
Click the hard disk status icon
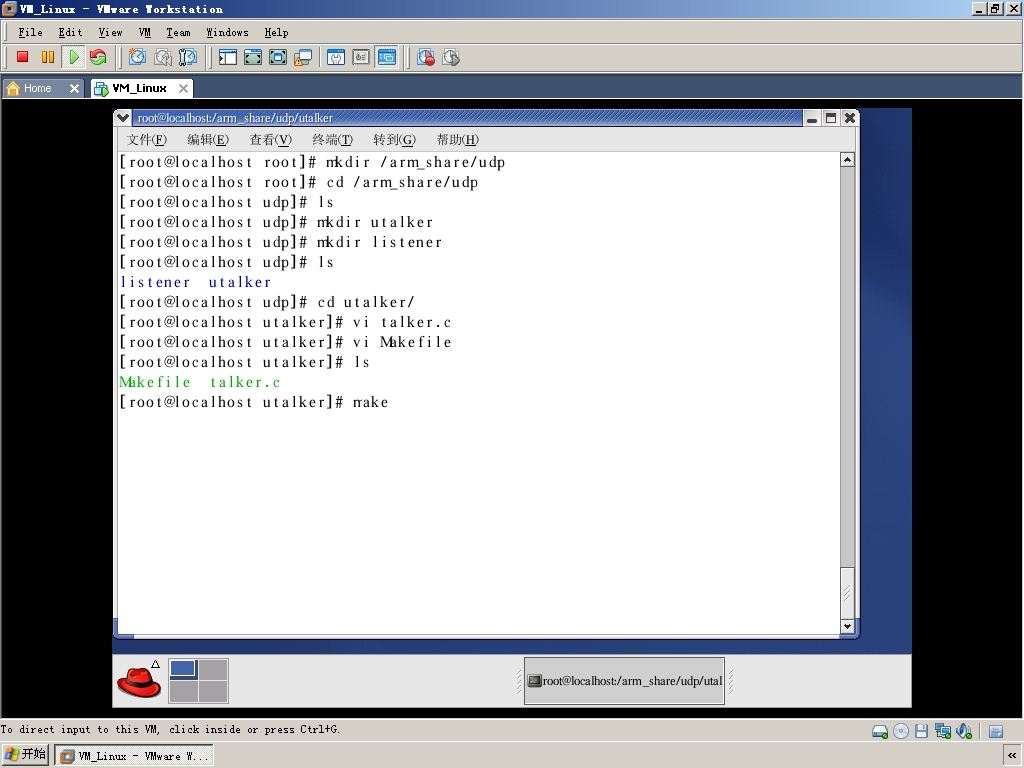coord(880,731)
